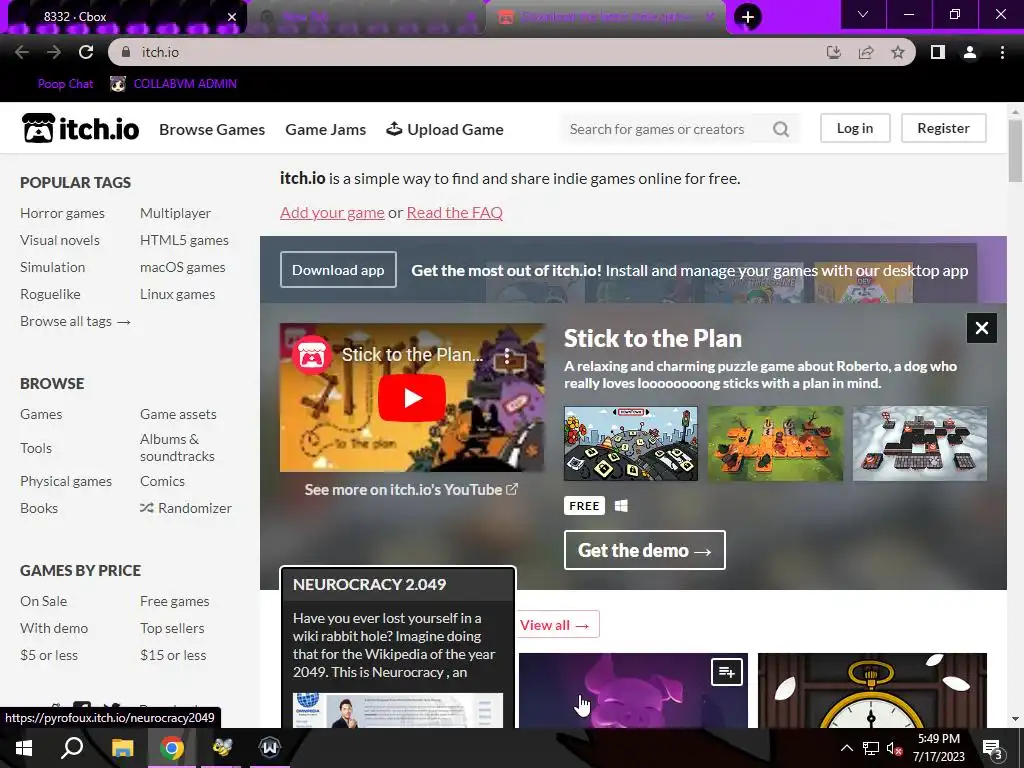Open the Chrome side panel icon
This screenshot has height=768, width=1024.
pyautogui.click(x=938, y=52)
